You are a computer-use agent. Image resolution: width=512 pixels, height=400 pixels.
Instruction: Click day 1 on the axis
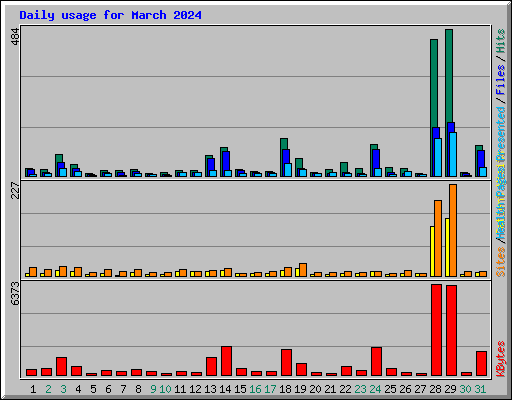tap(33, 389)
